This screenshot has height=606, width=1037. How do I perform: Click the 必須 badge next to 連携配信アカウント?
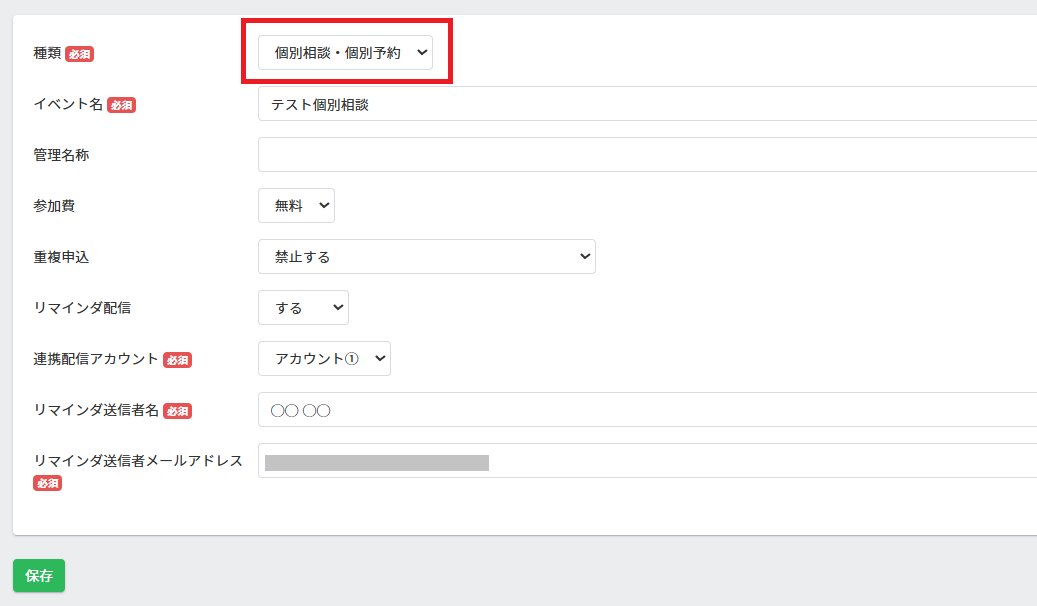click(177, 360)
